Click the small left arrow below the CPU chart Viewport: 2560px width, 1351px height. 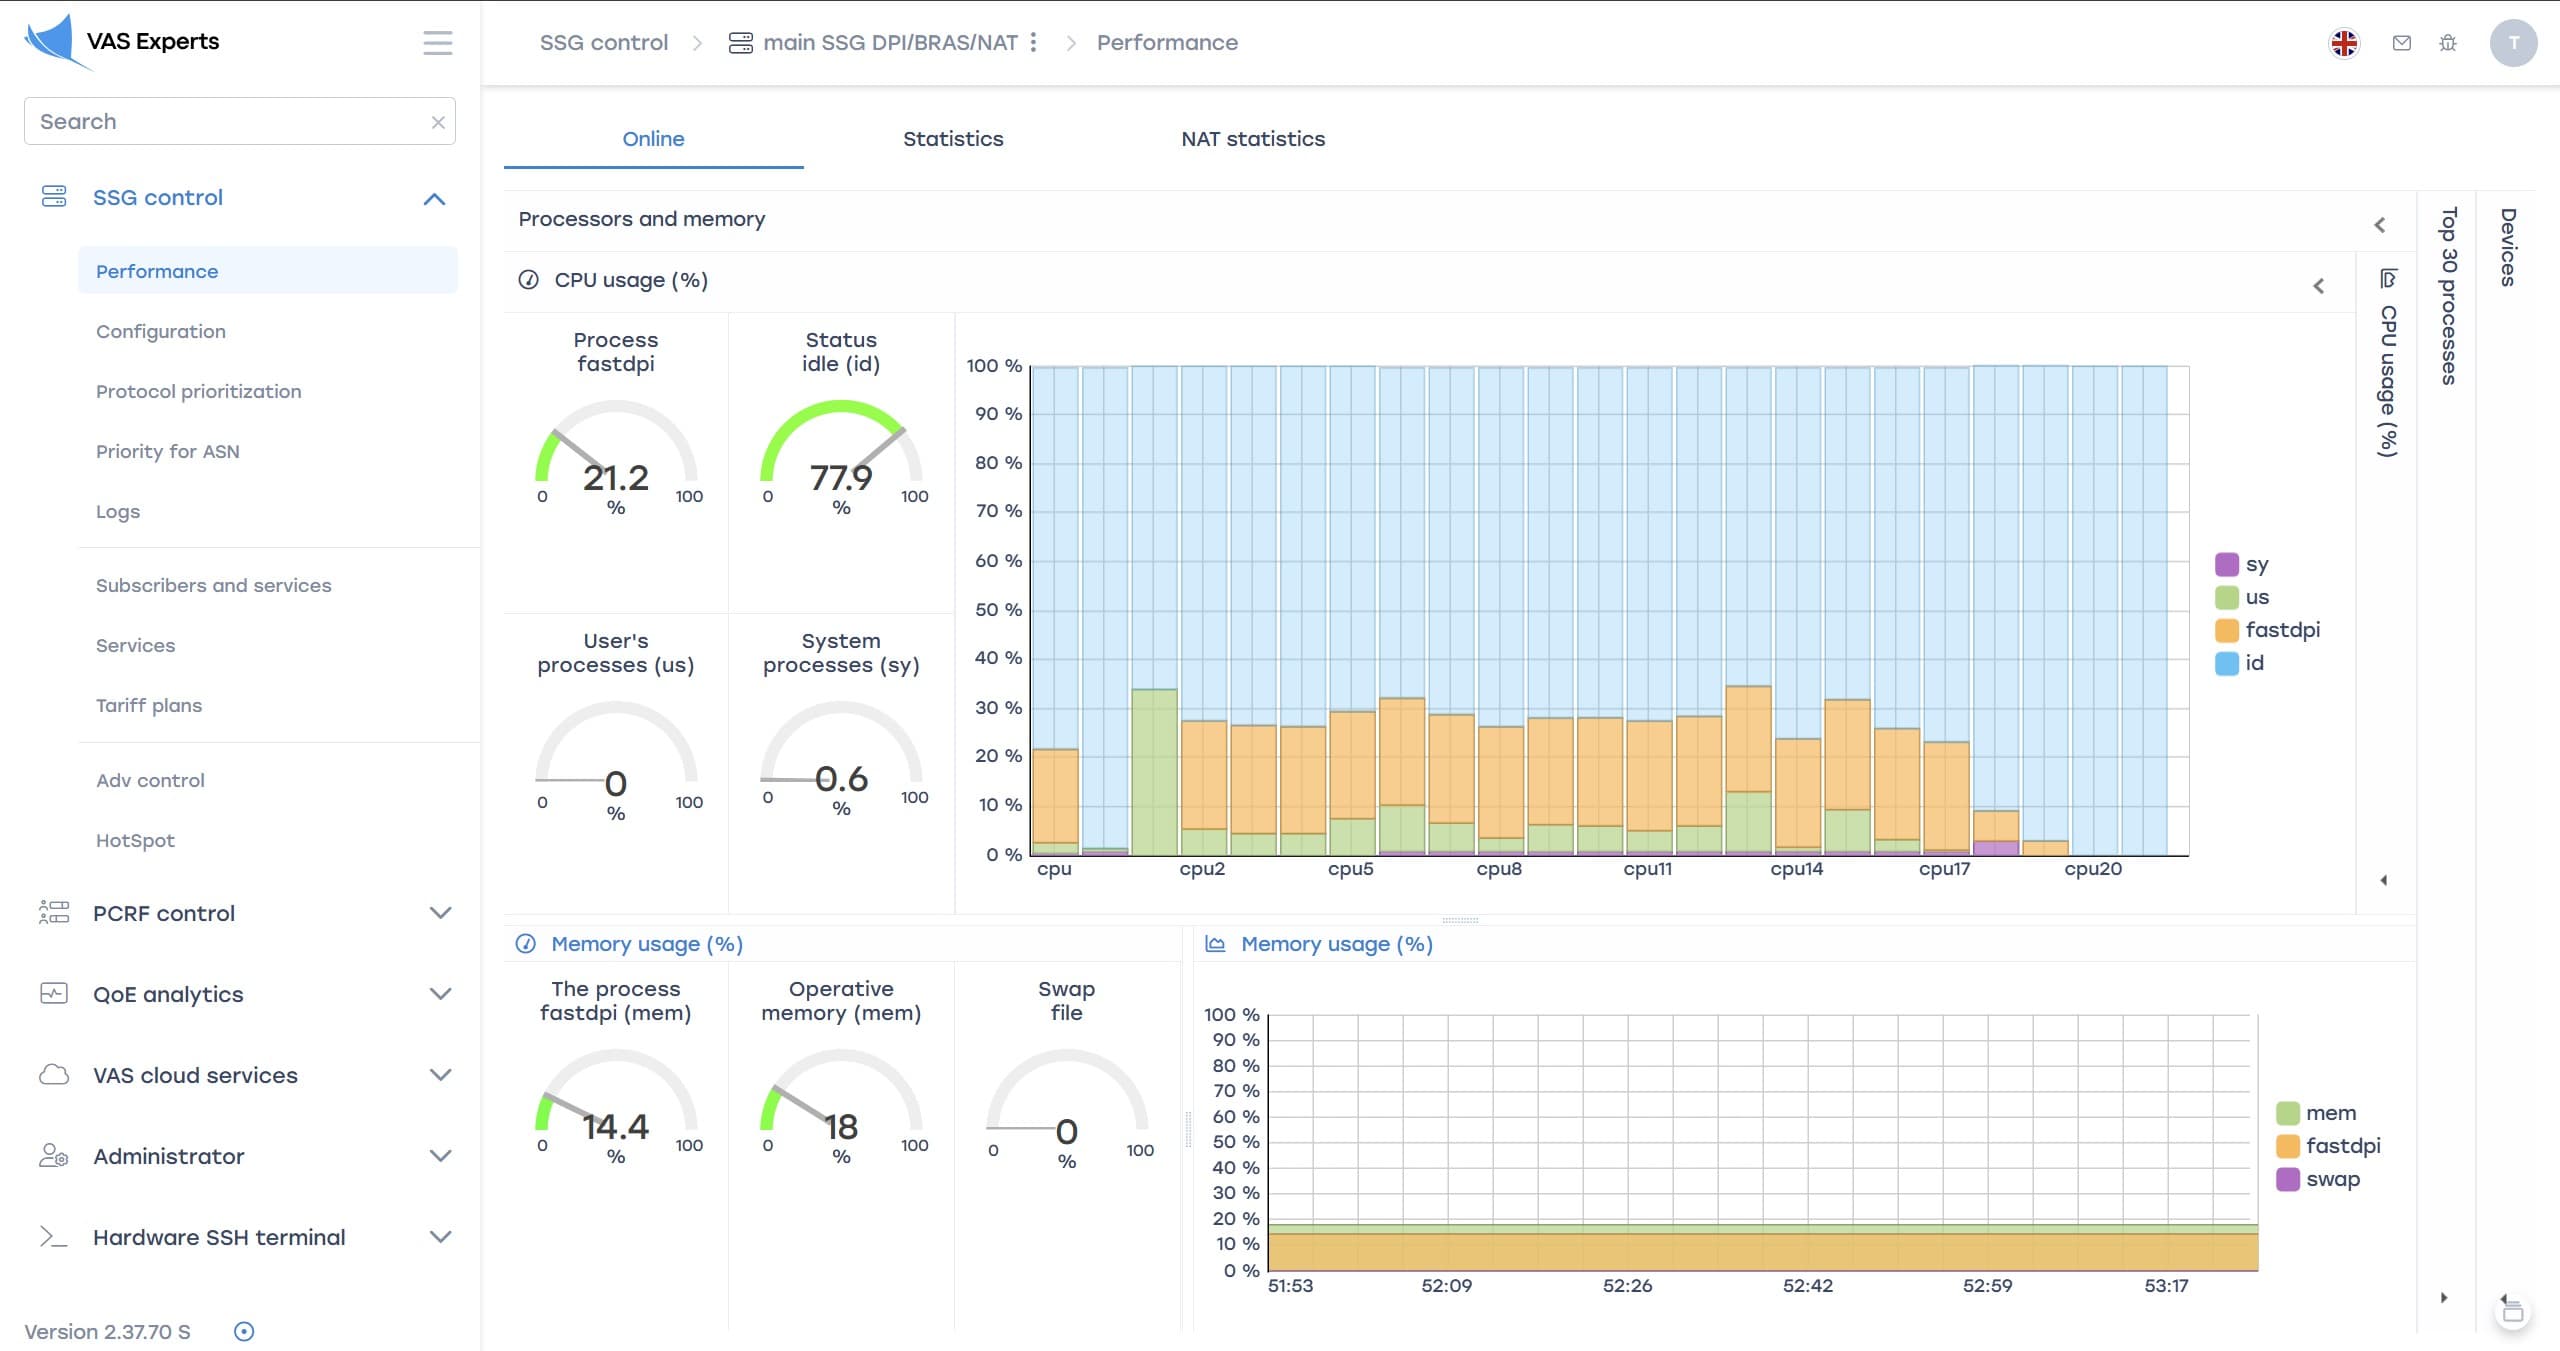(x=2384, y=881)
